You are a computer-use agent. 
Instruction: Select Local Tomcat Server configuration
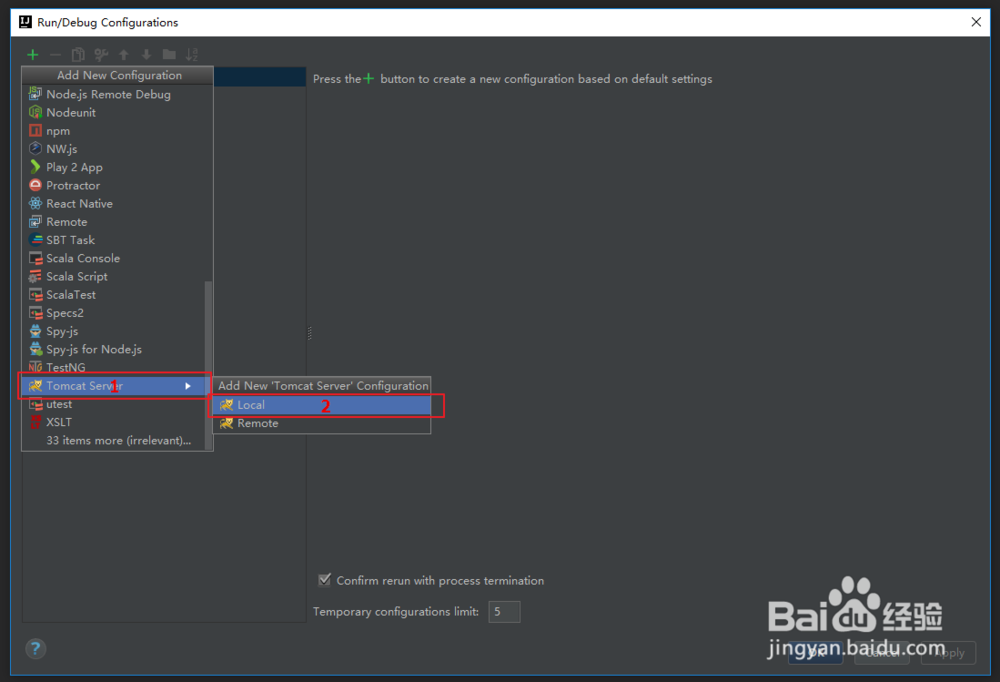point(321,405)
